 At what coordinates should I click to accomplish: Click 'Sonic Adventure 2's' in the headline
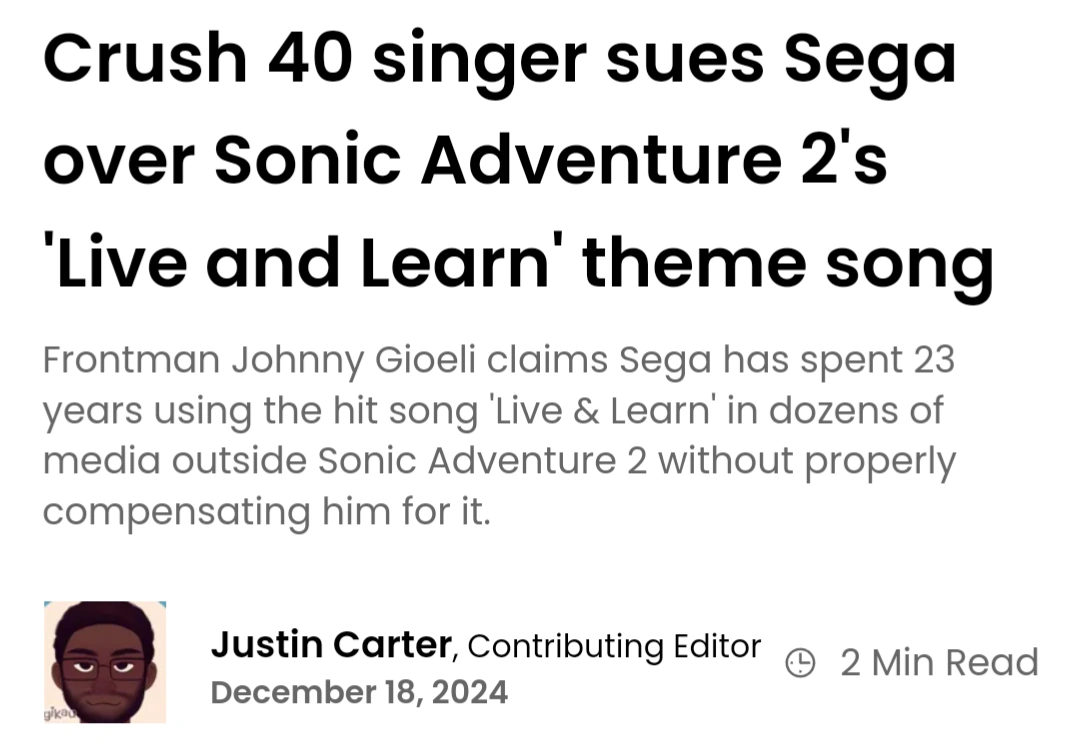click(552, 161)
